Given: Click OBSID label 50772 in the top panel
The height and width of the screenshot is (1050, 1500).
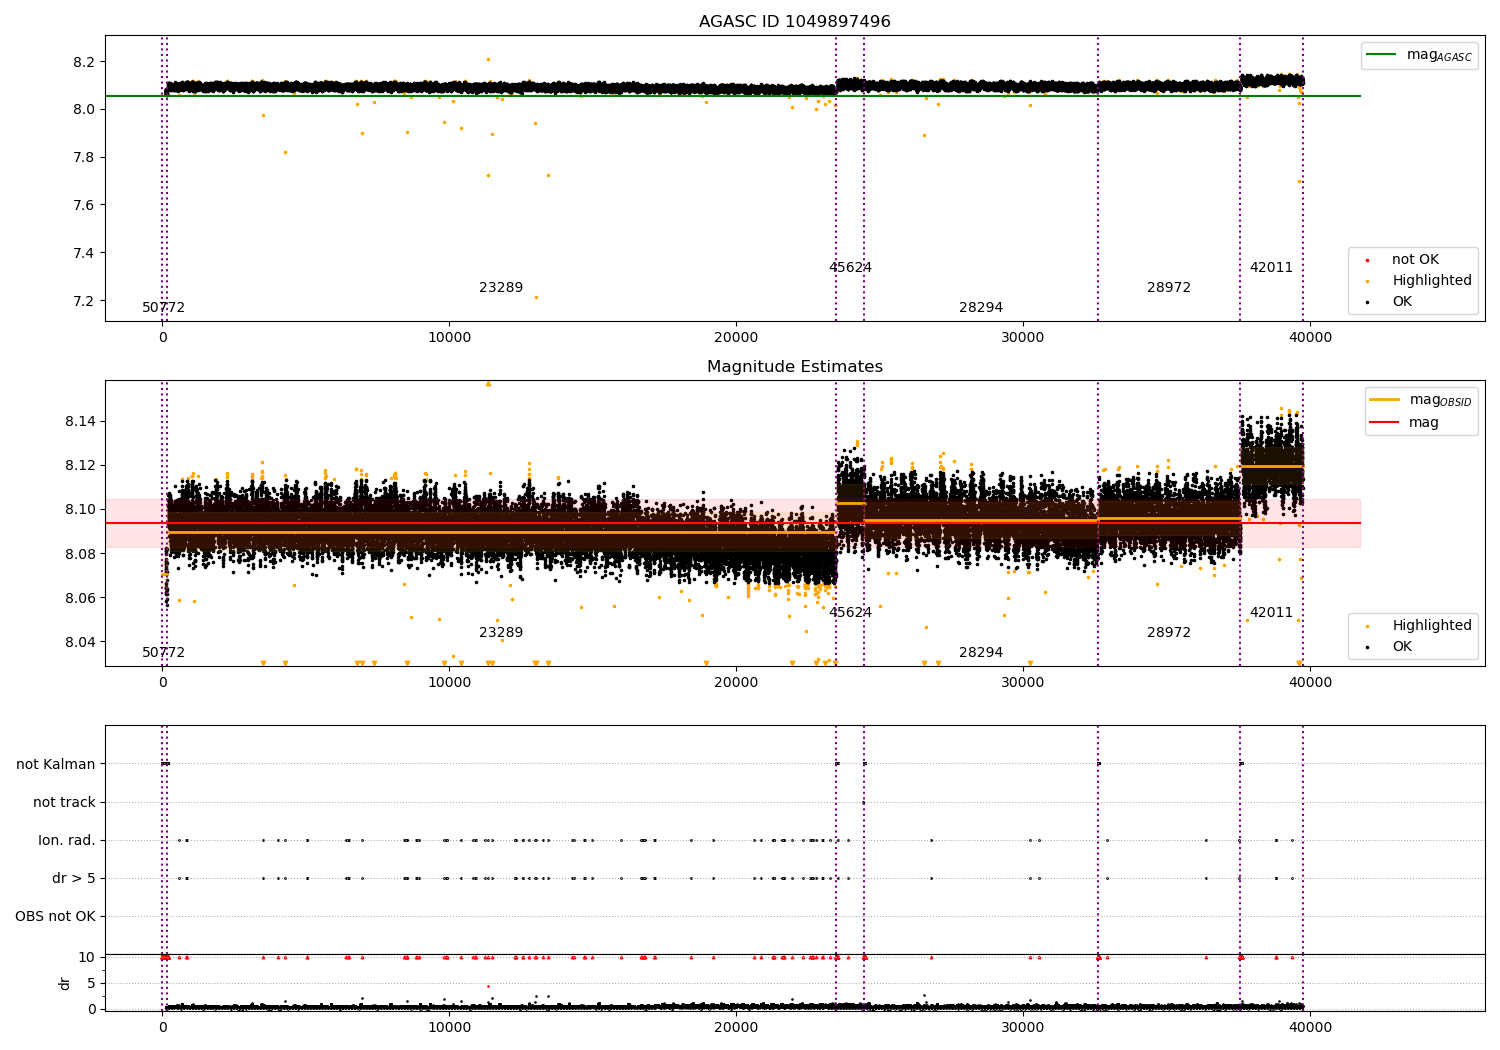Looking at the screenshot, I should (x=163, y=308).
